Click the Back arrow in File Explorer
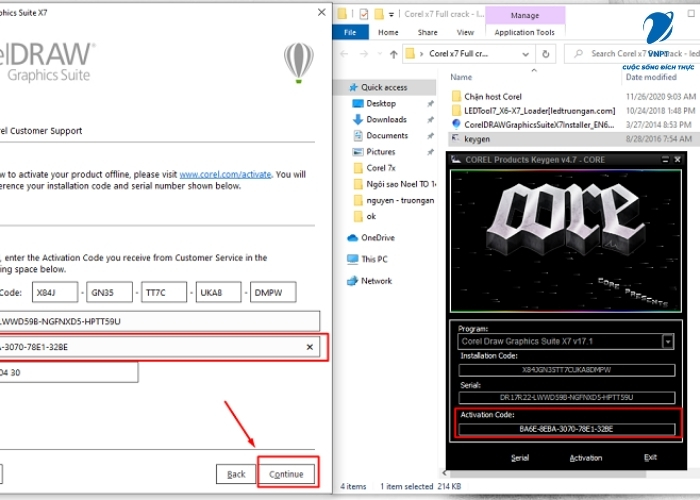This screenshot has height=500, width=700. point(346,54)
